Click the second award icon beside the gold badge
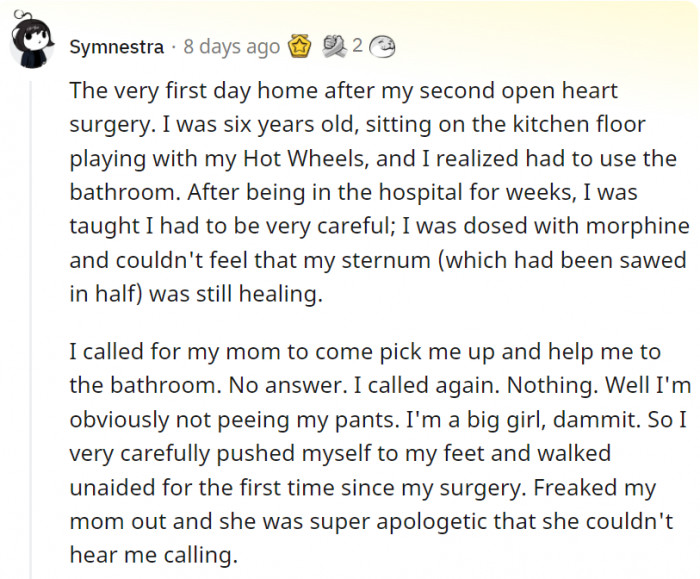This screenshot has width=700, height=579. (335, 46)
